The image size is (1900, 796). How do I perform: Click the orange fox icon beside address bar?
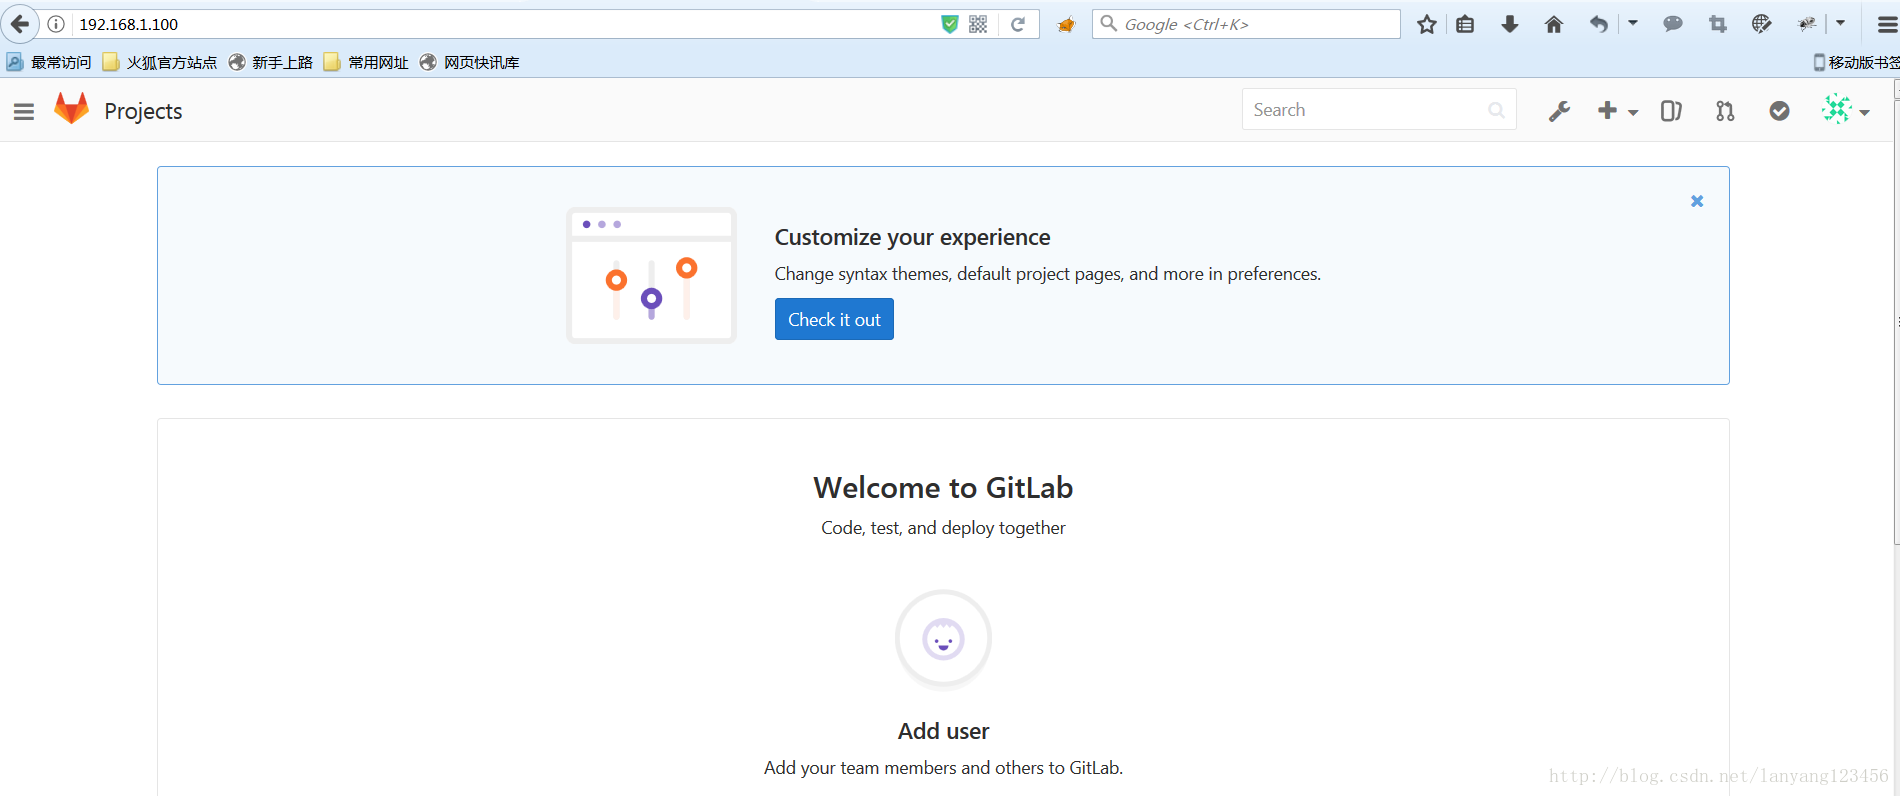pos(1066,24)
